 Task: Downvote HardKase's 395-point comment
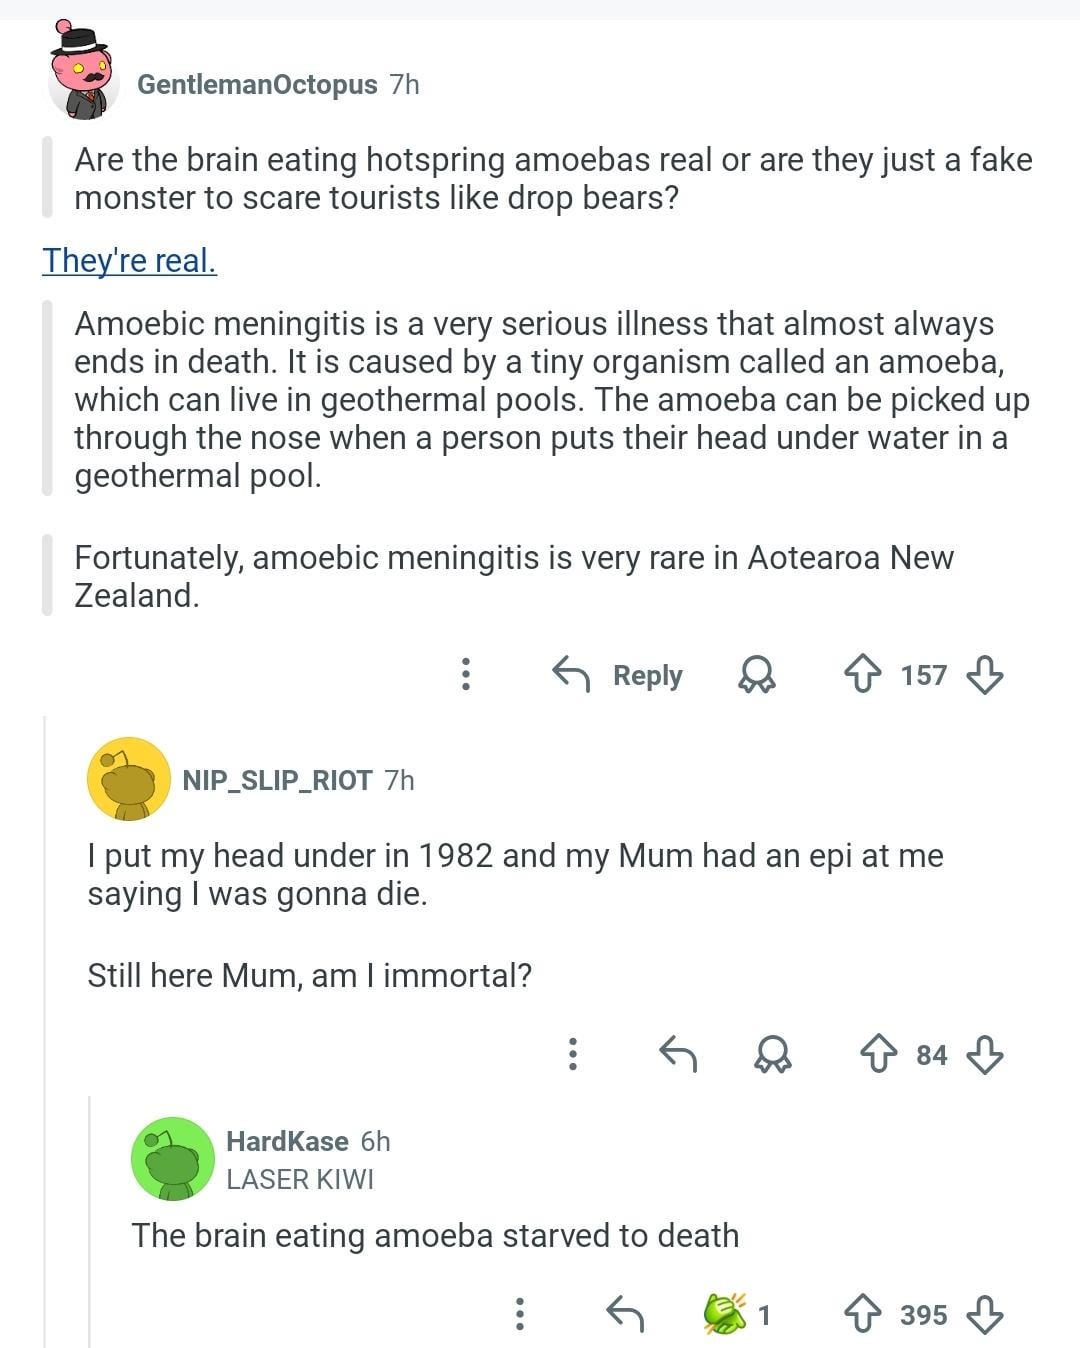click(x=985, y=1313)
